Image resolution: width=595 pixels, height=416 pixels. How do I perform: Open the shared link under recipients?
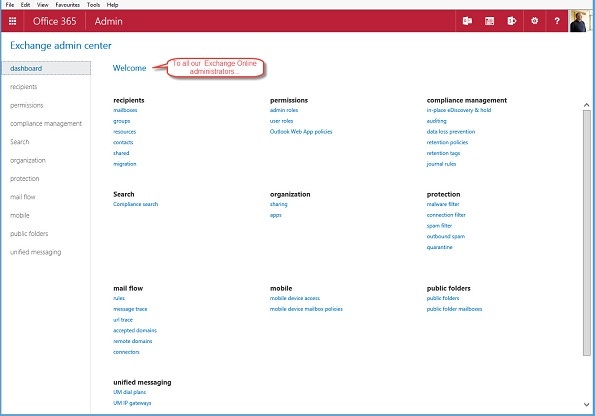coord(121,153)
